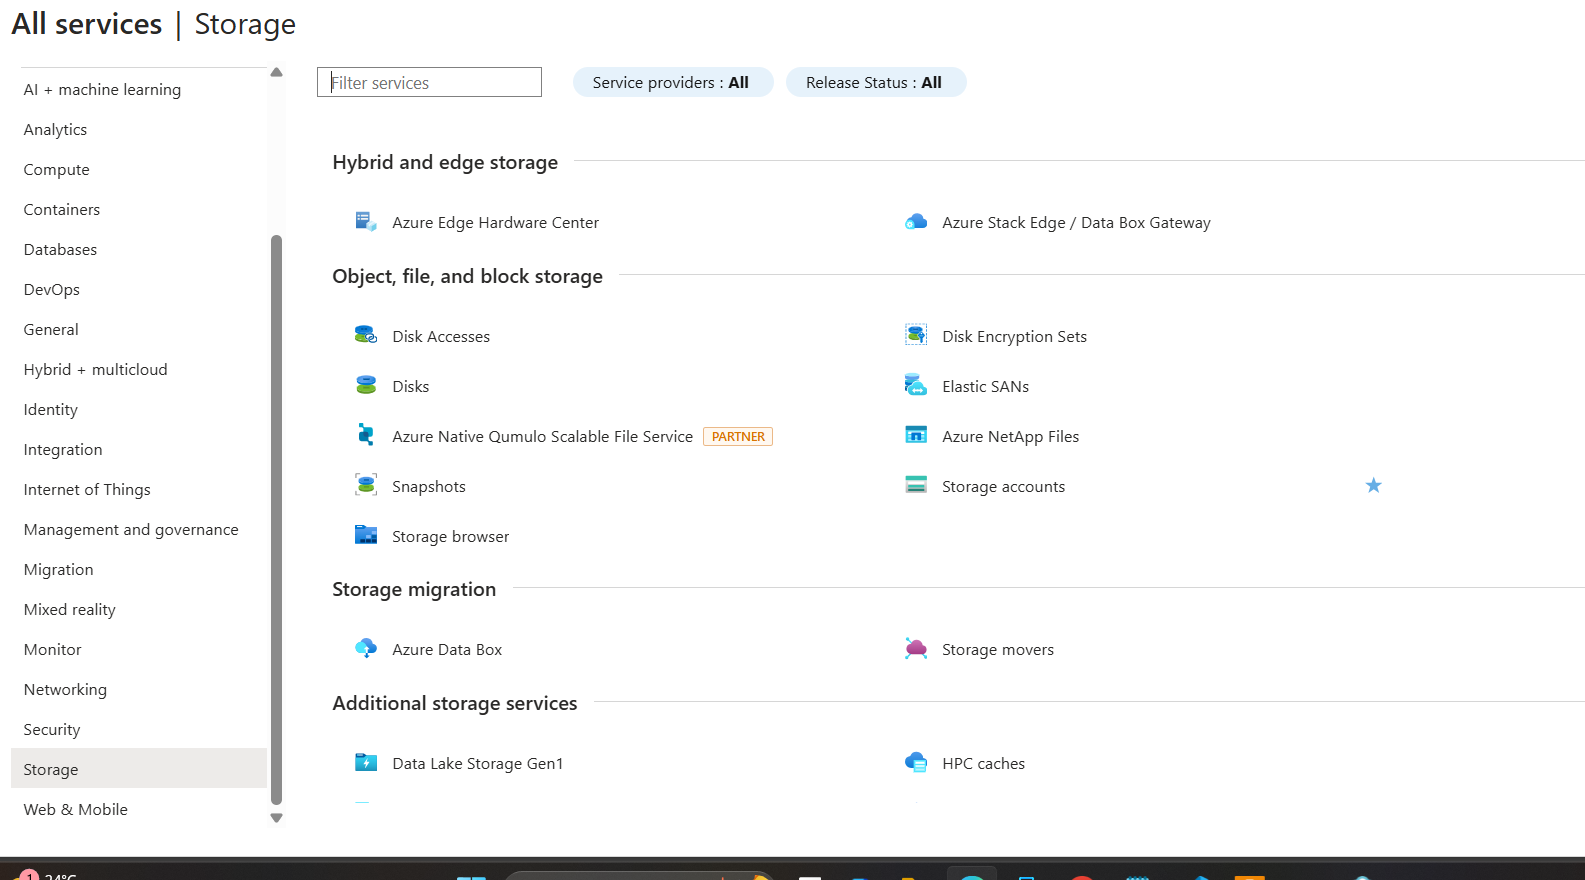
Task: Open the Elastic SANs link
Action: coord(985,387)
